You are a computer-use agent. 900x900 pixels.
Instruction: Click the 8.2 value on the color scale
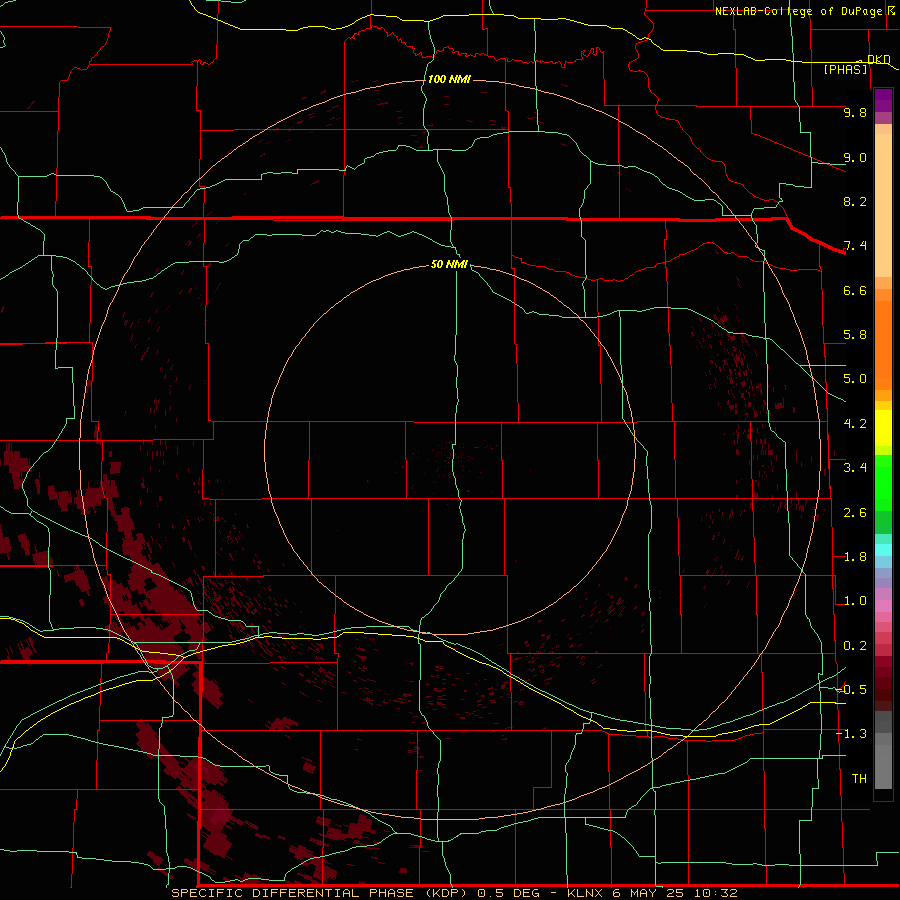pos(855,201)
